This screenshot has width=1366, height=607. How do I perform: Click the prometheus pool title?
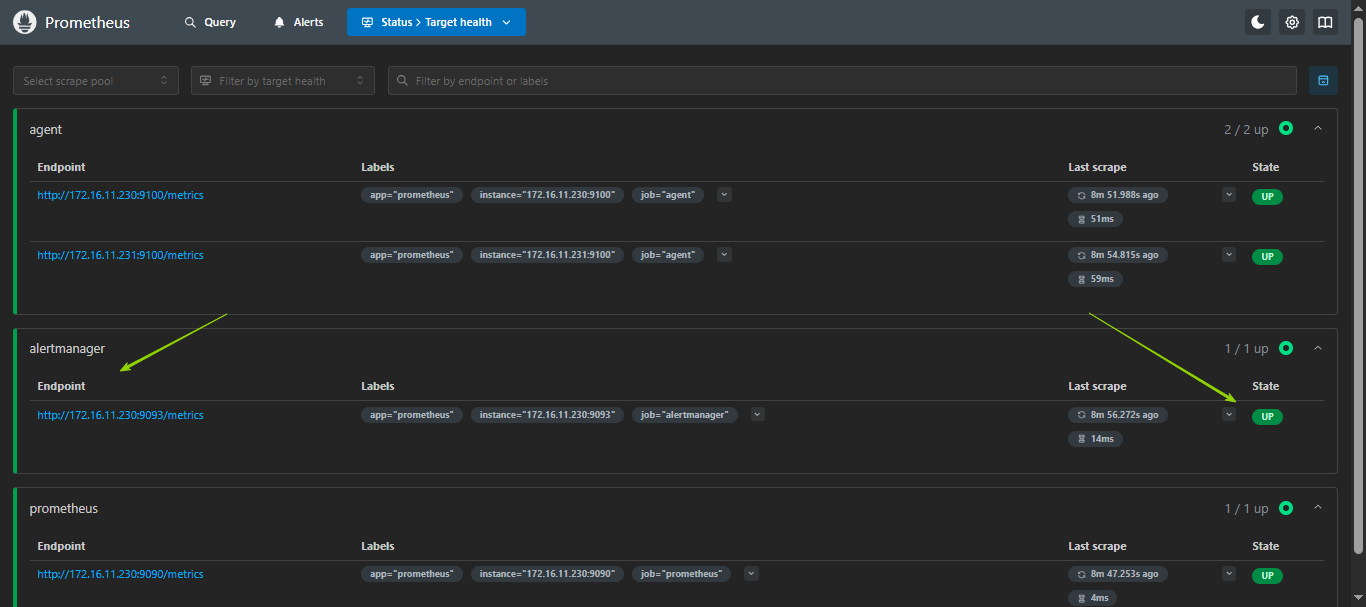point(64,508)
